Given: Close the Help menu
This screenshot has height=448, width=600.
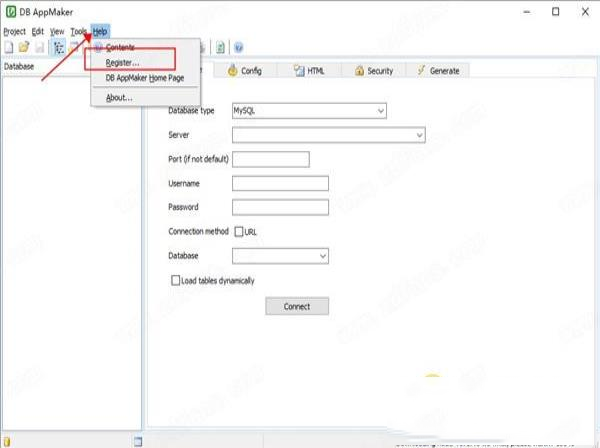Looking at the screenshot, I should [100, 31].
